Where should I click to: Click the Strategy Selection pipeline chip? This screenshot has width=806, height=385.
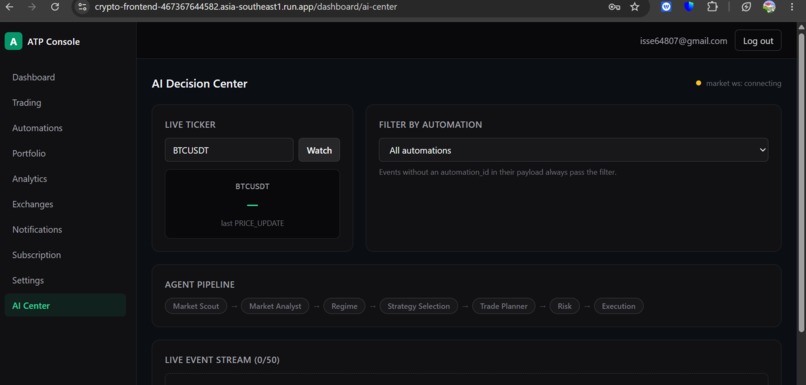point(418,306)
